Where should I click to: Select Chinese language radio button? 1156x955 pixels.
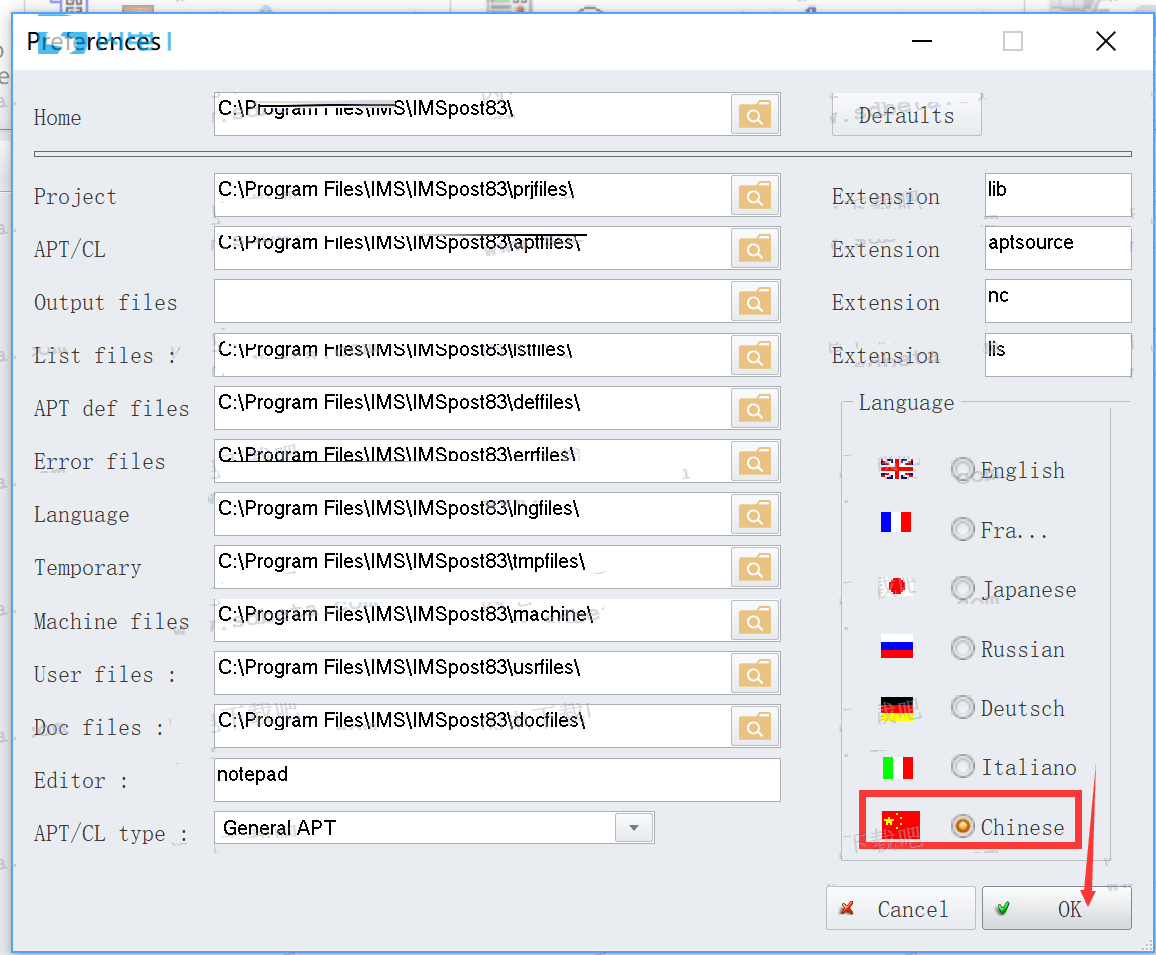963,826
